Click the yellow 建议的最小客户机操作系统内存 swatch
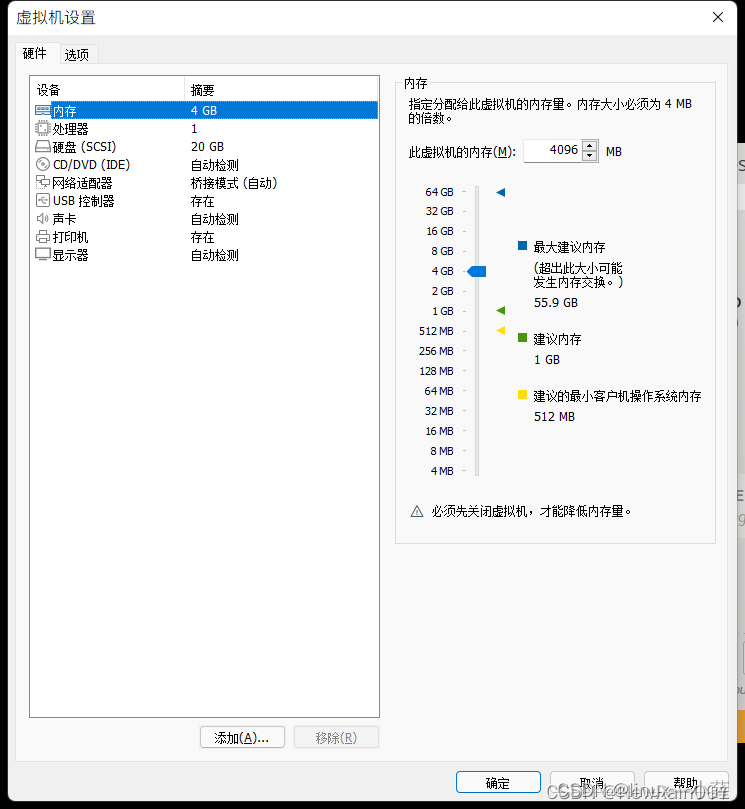This screenshot has width=745, height=809. coord(522,395)
